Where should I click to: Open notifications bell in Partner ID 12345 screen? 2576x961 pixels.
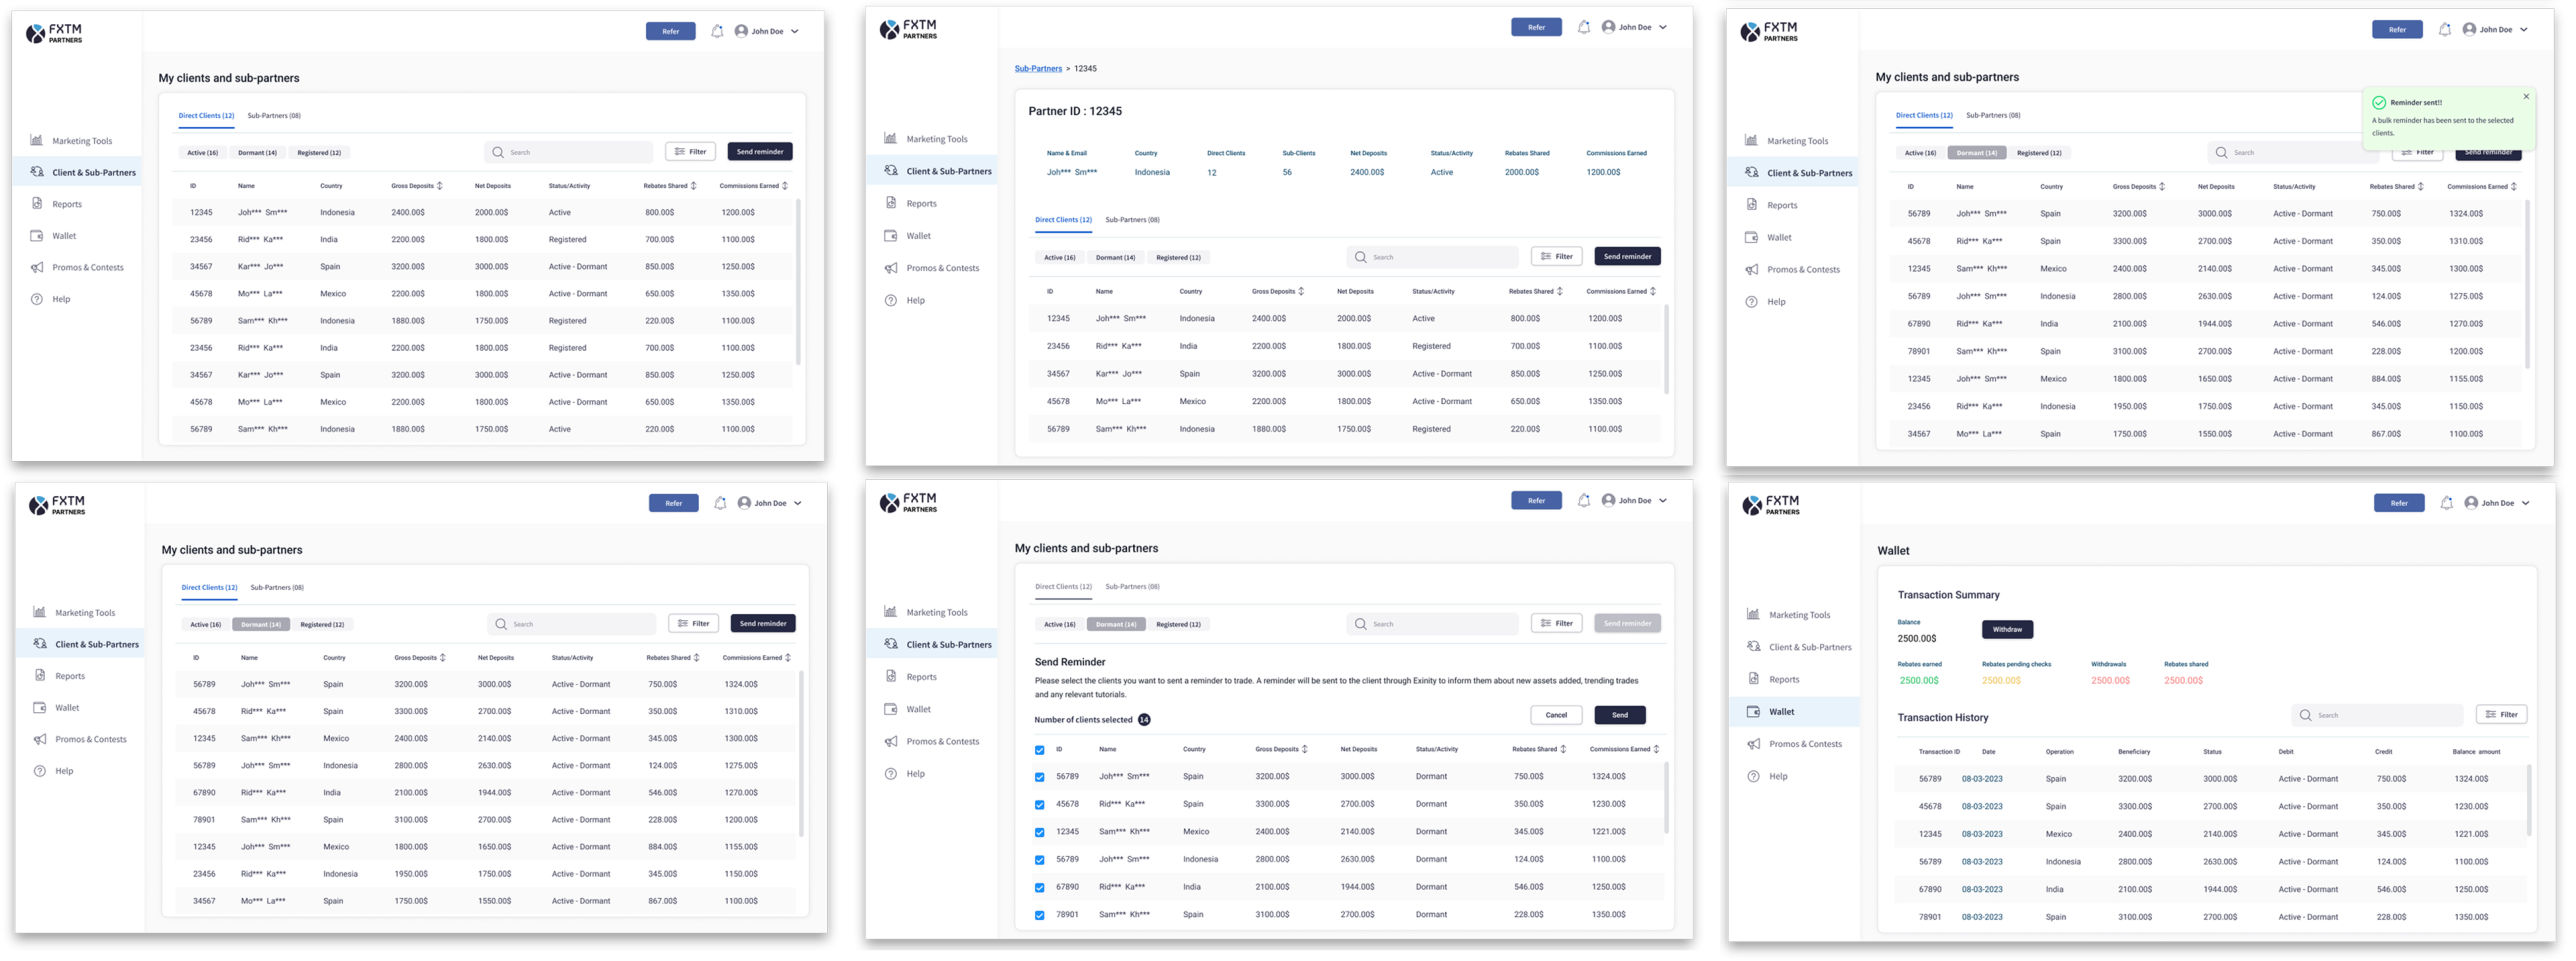(1584, 27)
